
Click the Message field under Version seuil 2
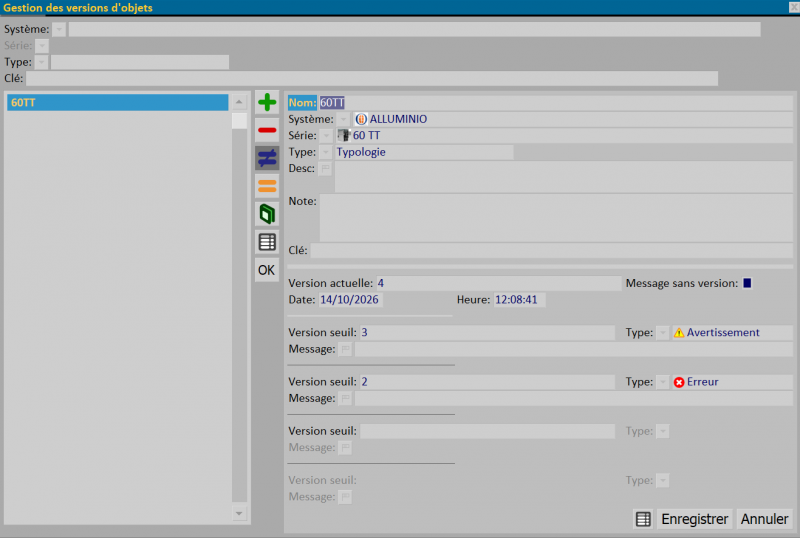click(573, 398)
